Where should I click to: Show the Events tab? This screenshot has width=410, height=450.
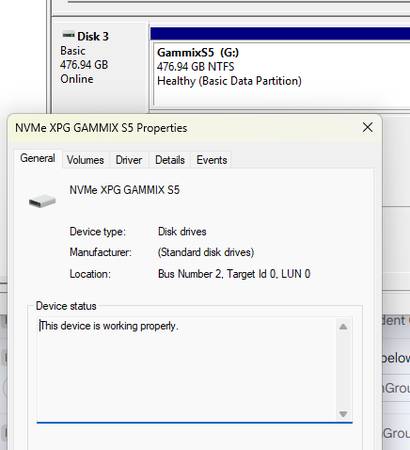coord(212,160)
